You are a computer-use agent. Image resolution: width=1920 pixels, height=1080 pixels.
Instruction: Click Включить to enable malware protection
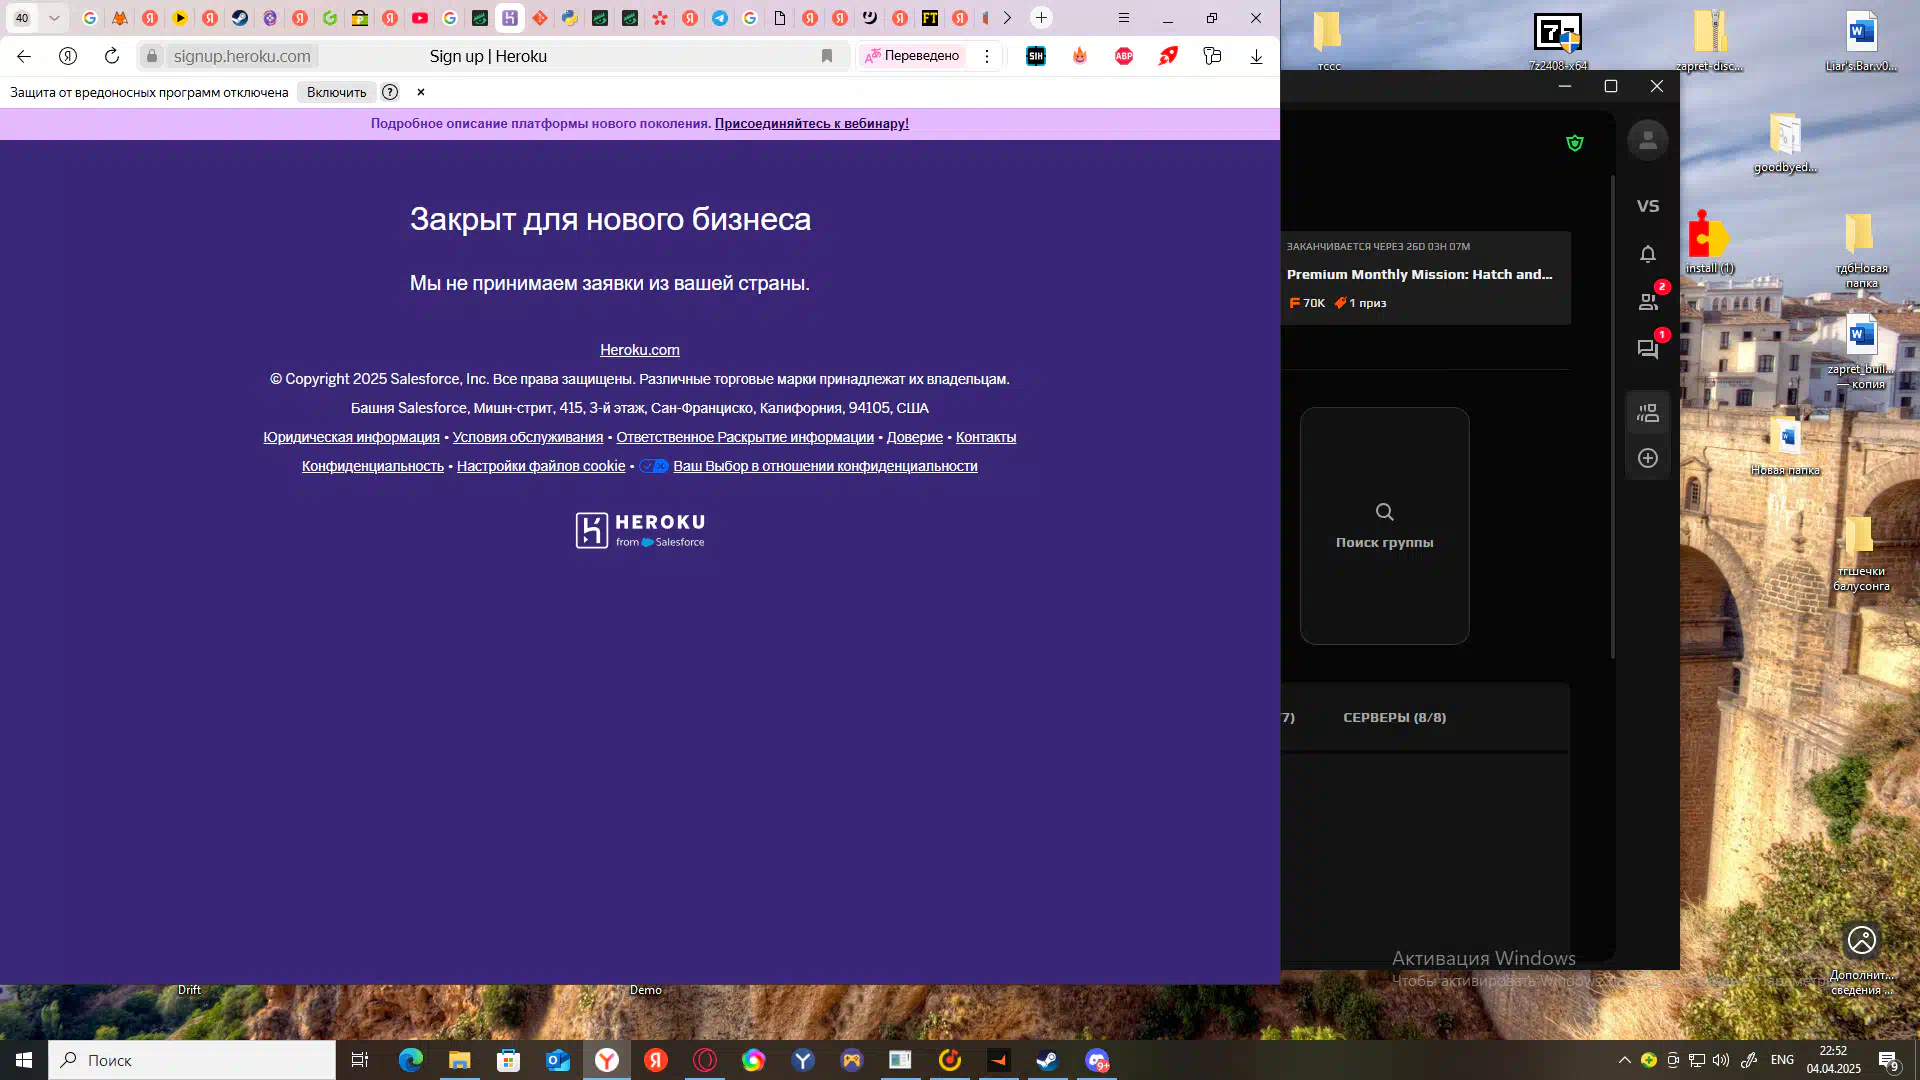pyautogui.click(x=336, y=92)
